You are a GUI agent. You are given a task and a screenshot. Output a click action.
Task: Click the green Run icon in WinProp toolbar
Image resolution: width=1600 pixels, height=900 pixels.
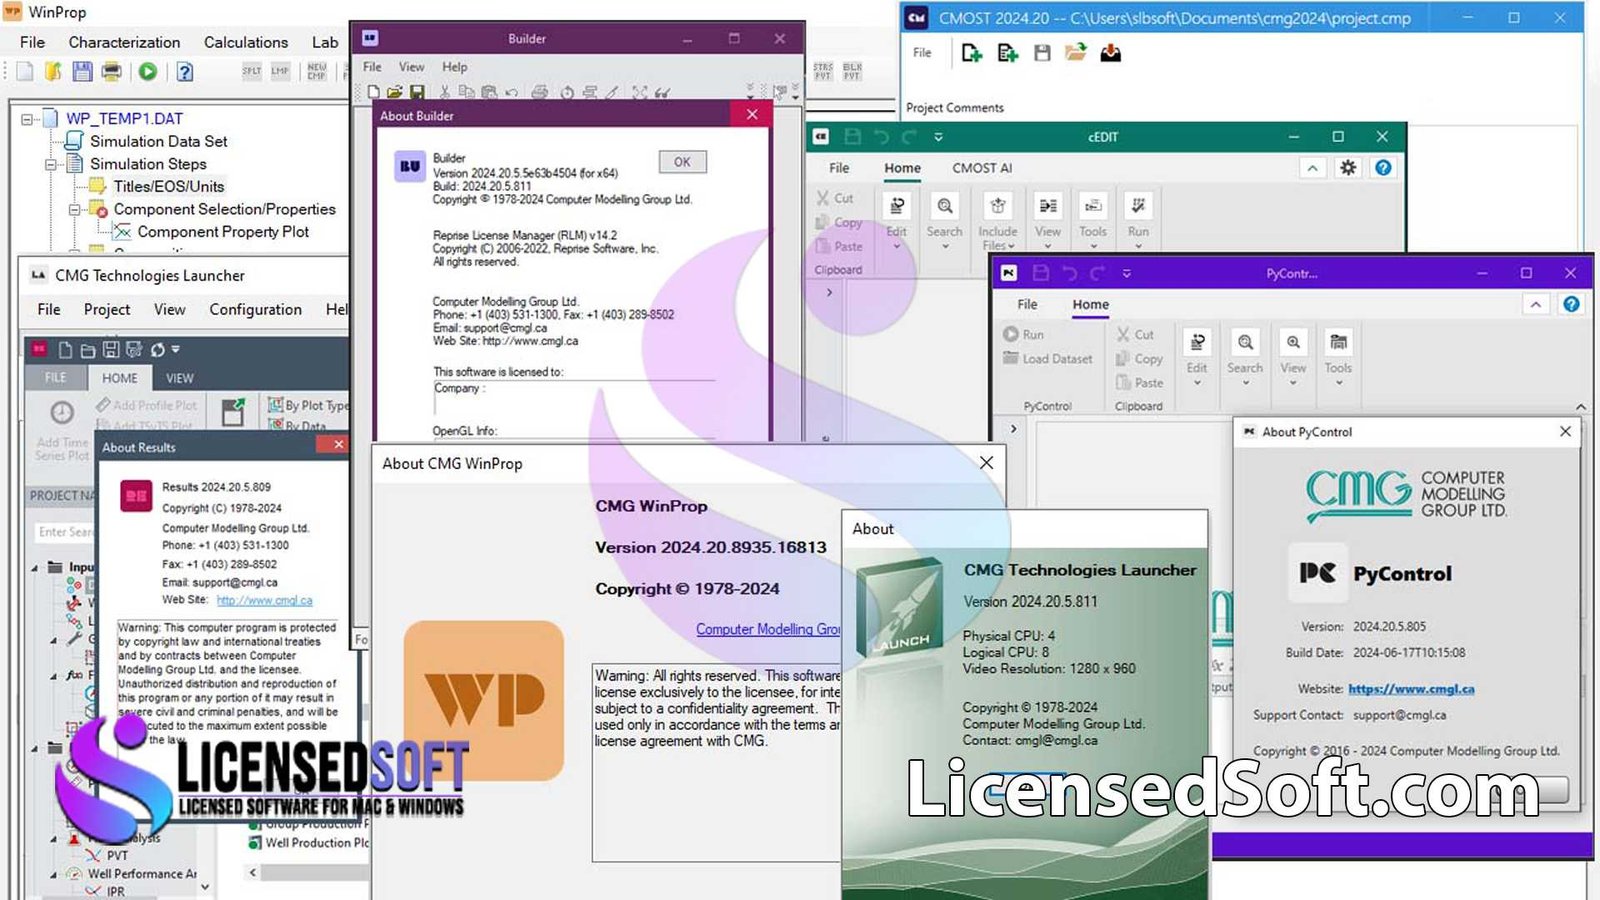(148, 72)
